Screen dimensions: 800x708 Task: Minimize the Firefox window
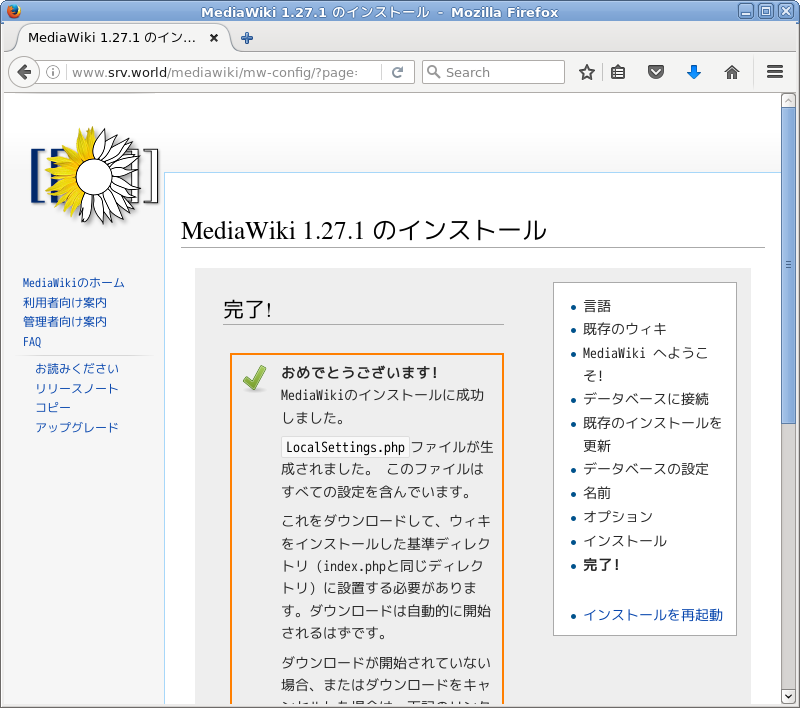tap(746, 11)
